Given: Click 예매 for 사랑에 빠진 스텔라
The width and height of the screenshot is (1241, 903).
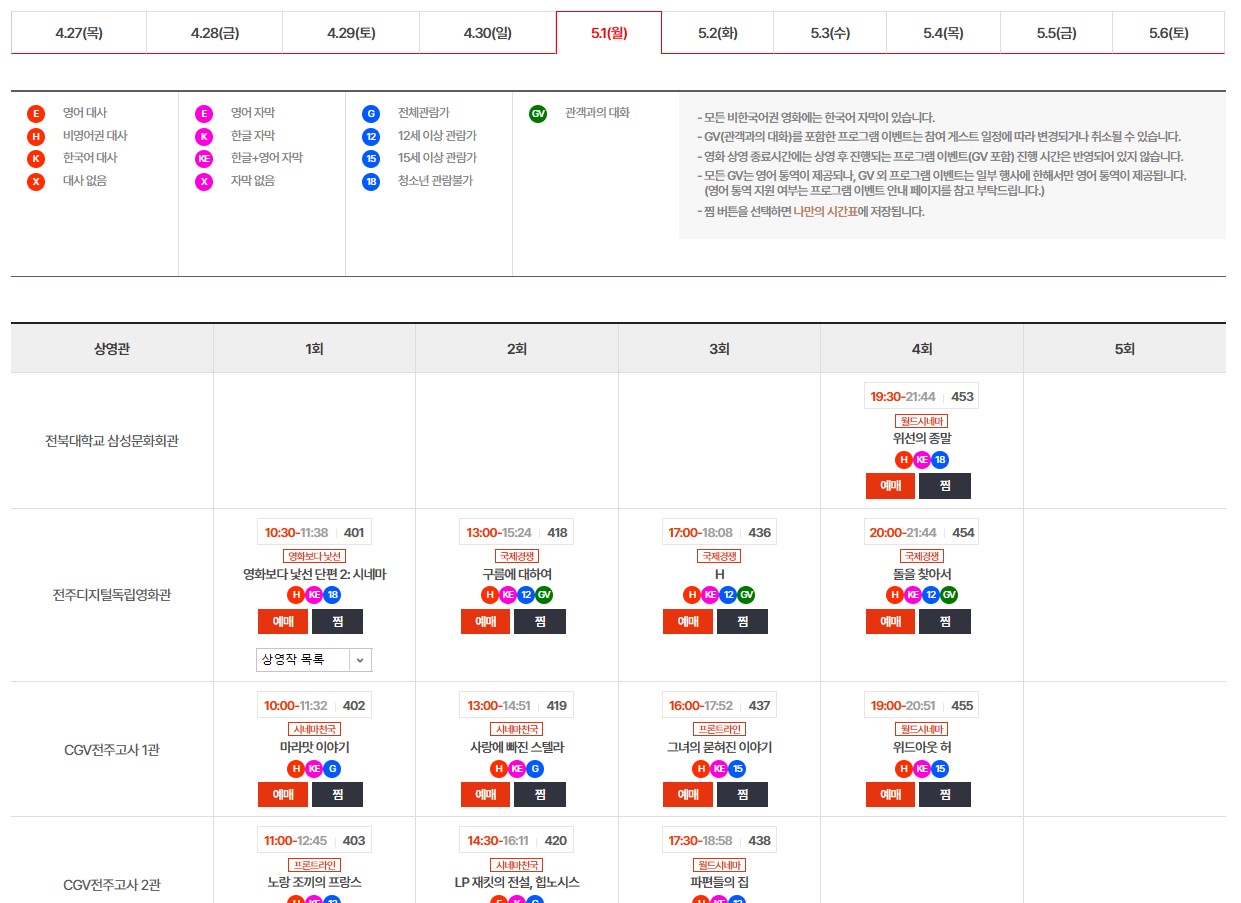Looking at the screenshot, I should 485,794.
